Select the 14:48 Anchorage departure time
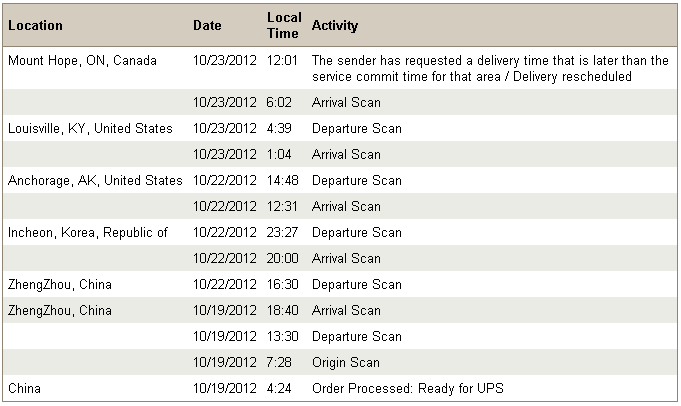The height and width of the screenshot is (406, 681). [283, 181]
